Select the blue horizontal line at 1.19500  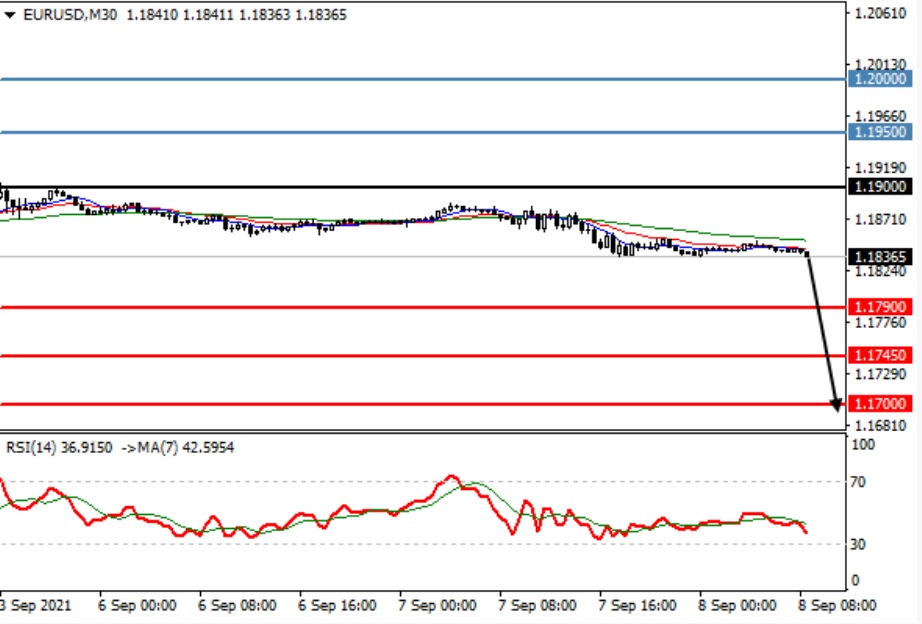coord(423,132)
